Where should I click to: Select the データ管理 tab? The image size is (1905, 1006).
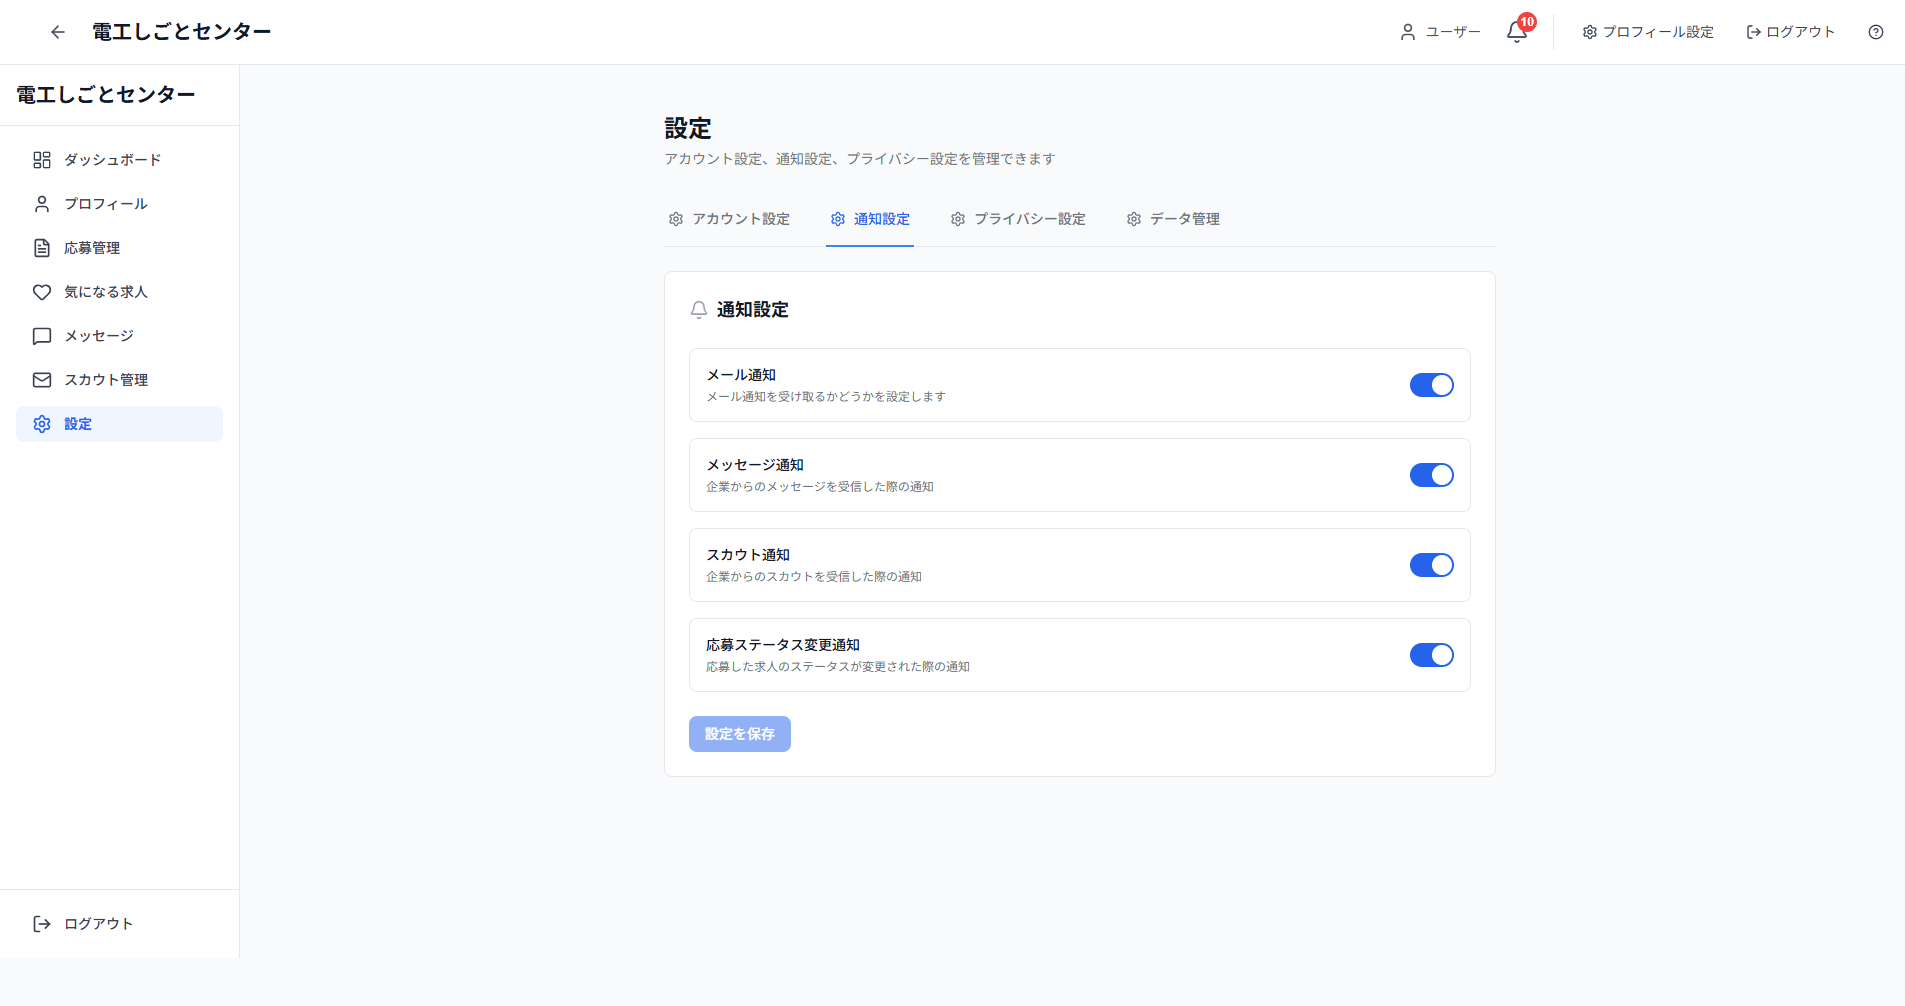tap(1173, 219)
